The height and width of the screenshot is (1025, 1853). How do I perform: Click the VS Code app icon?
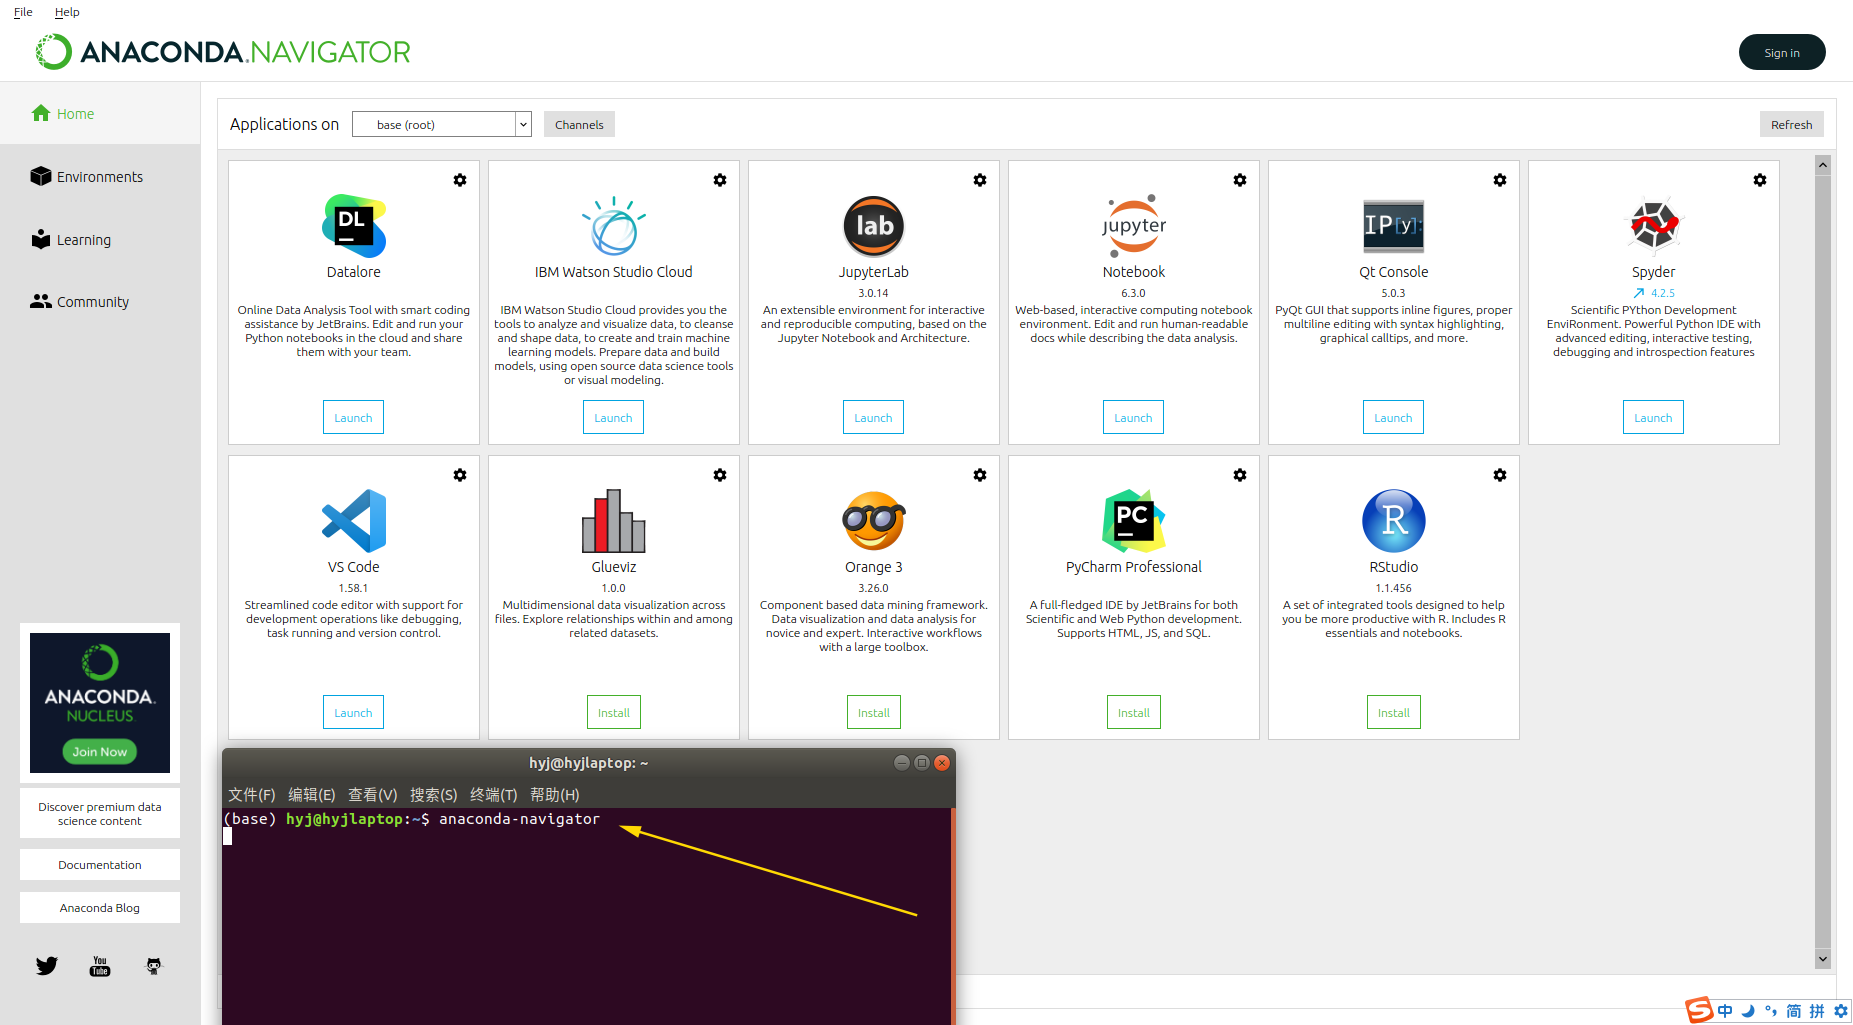(x=354, y=521)
